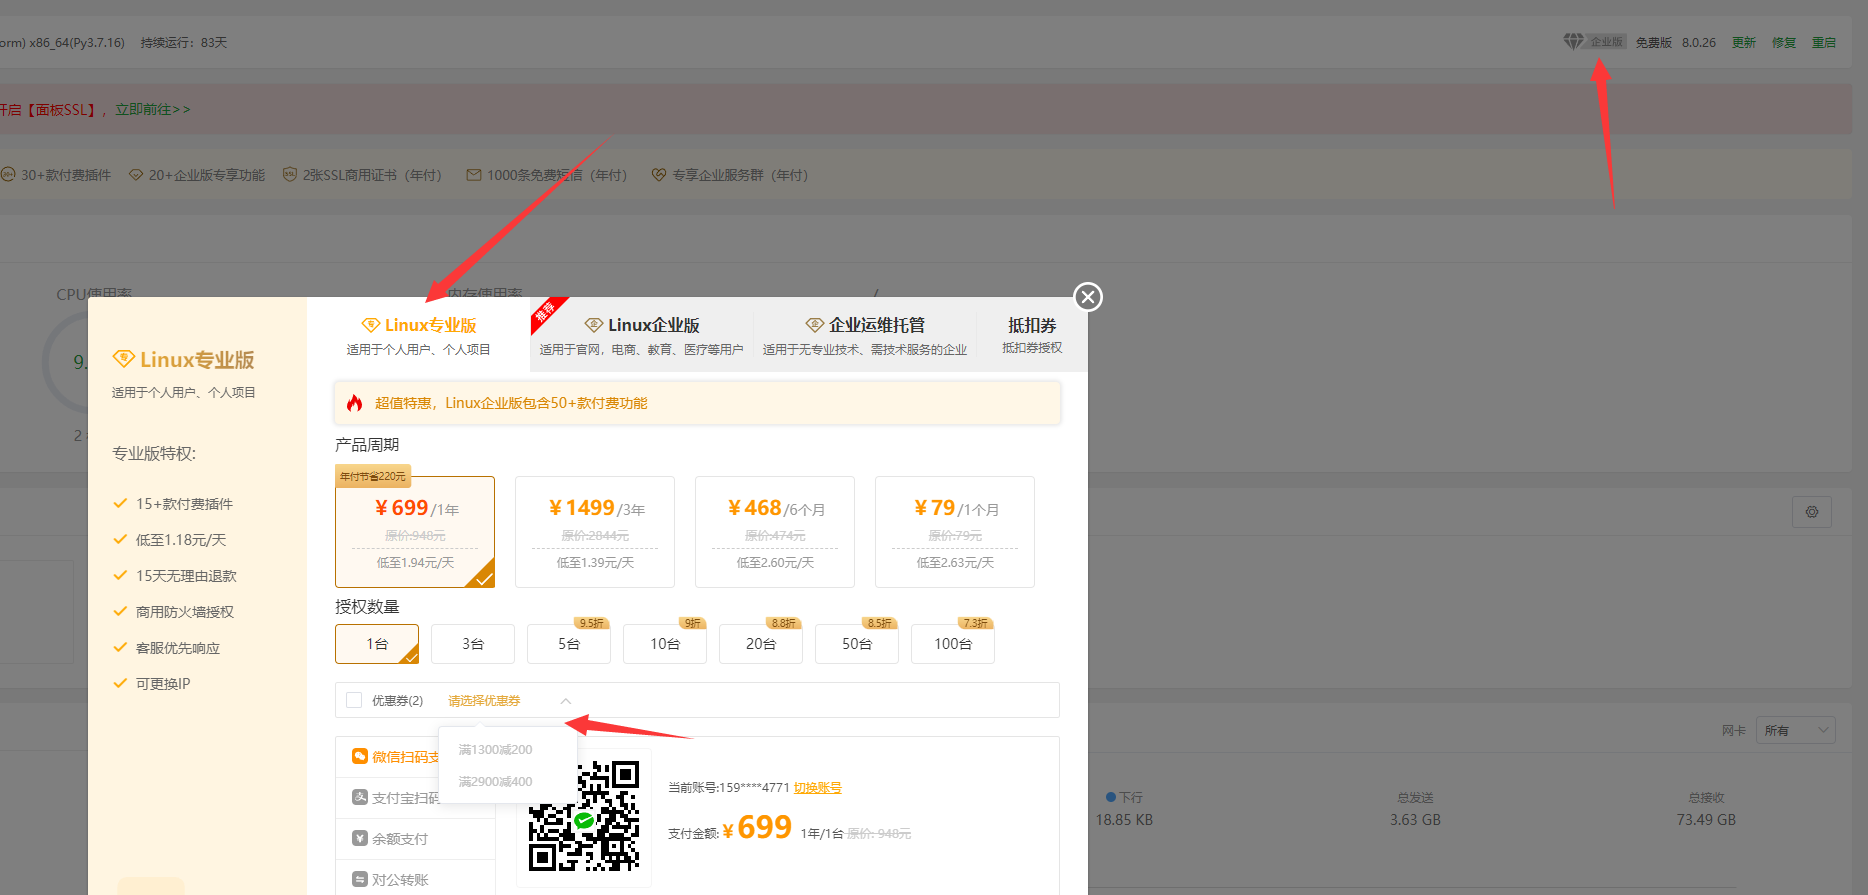Screen dimensions: 1868x895
Task: Click the 1000条免费短信 envelope icon
Action: click(474, 175)
